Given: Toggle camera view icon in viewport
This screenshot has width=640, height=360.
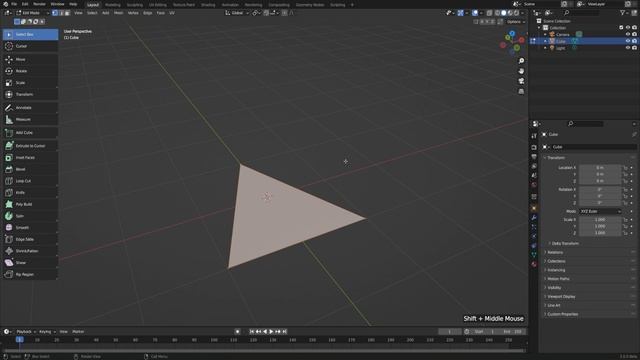Looking at the screenshot, I should tap(521, 81).
